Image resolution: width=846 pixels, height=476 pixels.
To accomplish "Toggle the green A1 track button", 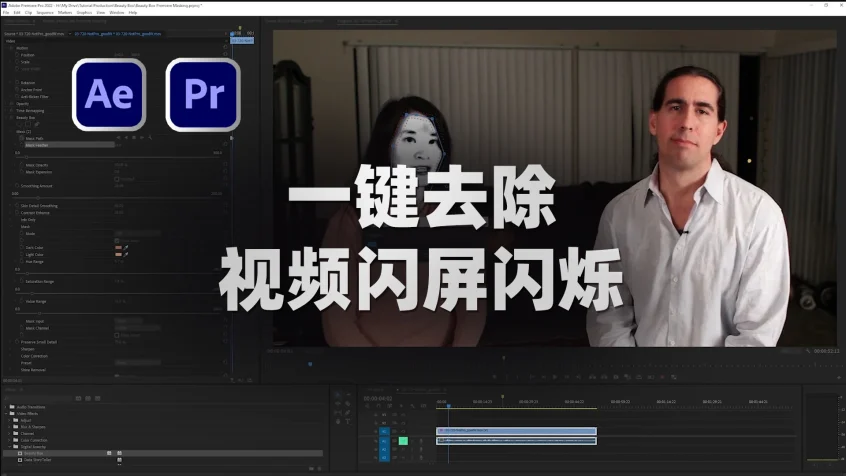I will [403, 441].
